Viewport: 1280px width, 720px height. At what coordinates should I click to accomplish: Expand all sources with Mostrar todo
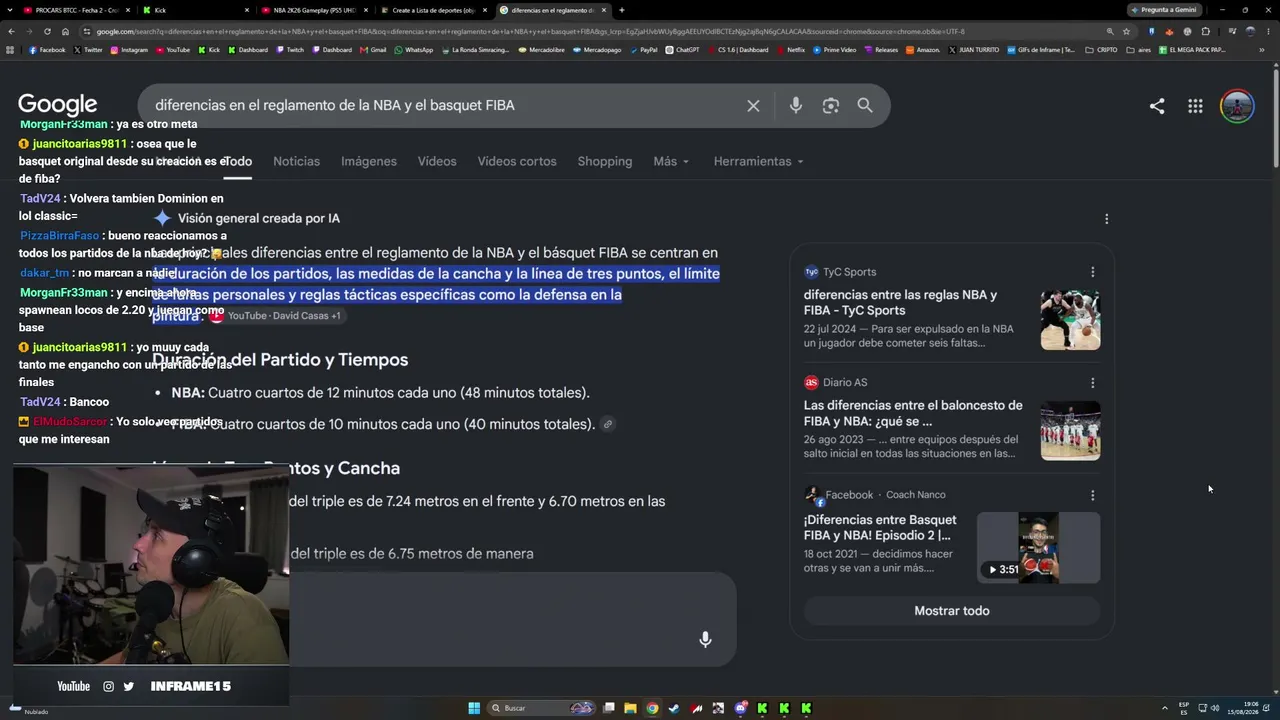(x=952, y=611)
